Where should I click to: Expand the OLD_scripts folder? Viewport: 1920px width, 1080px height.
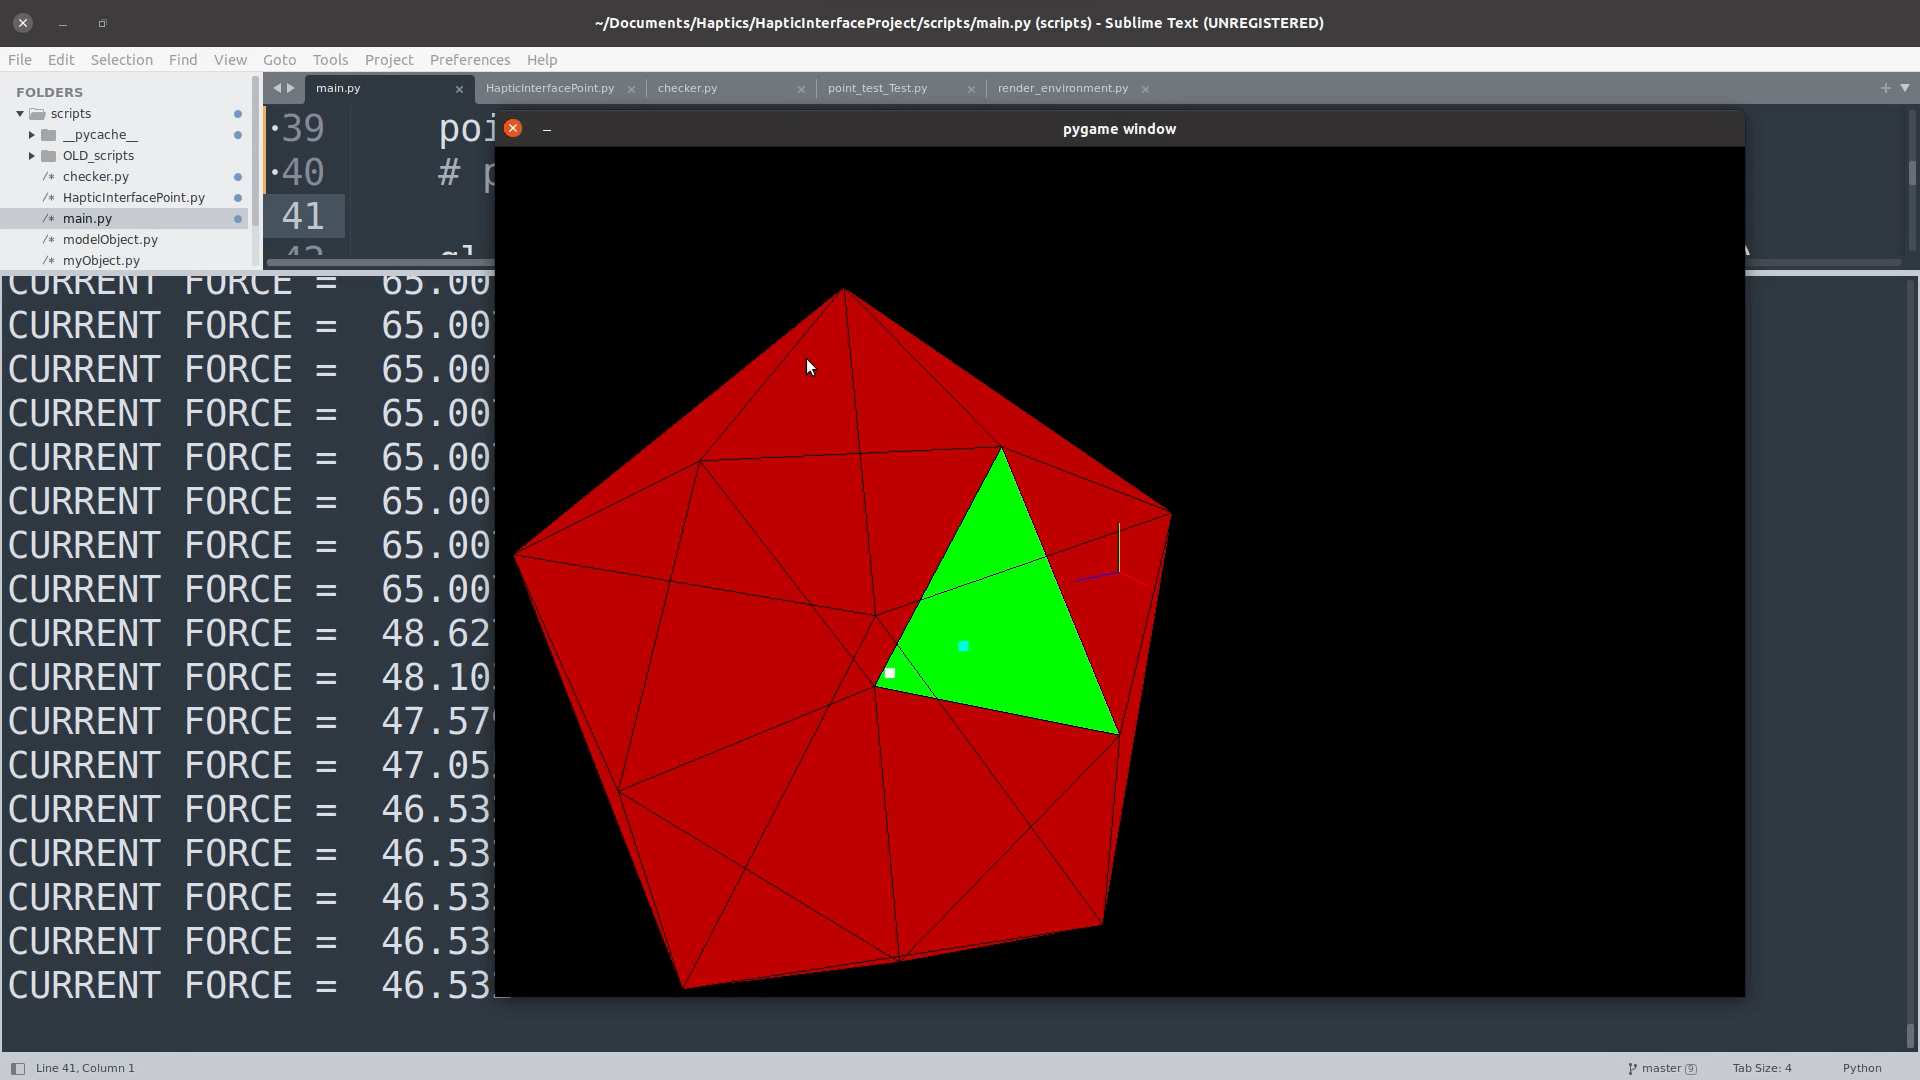pyautogui.click(x=31, y=156)
